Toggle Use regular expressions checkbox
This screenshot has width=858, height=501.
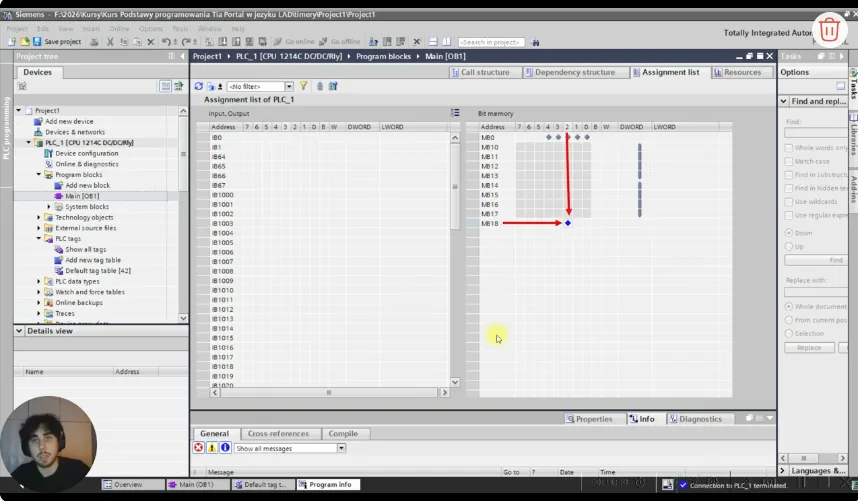789,215
